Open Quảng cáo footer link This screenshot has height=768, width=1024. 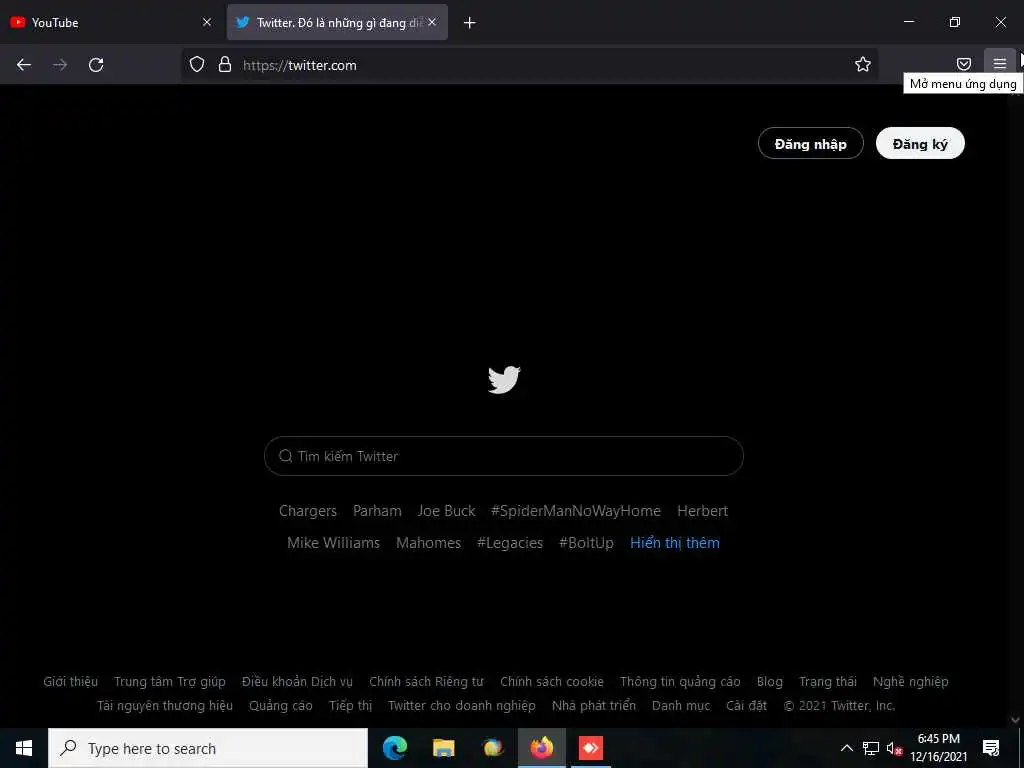pos(281,706)
